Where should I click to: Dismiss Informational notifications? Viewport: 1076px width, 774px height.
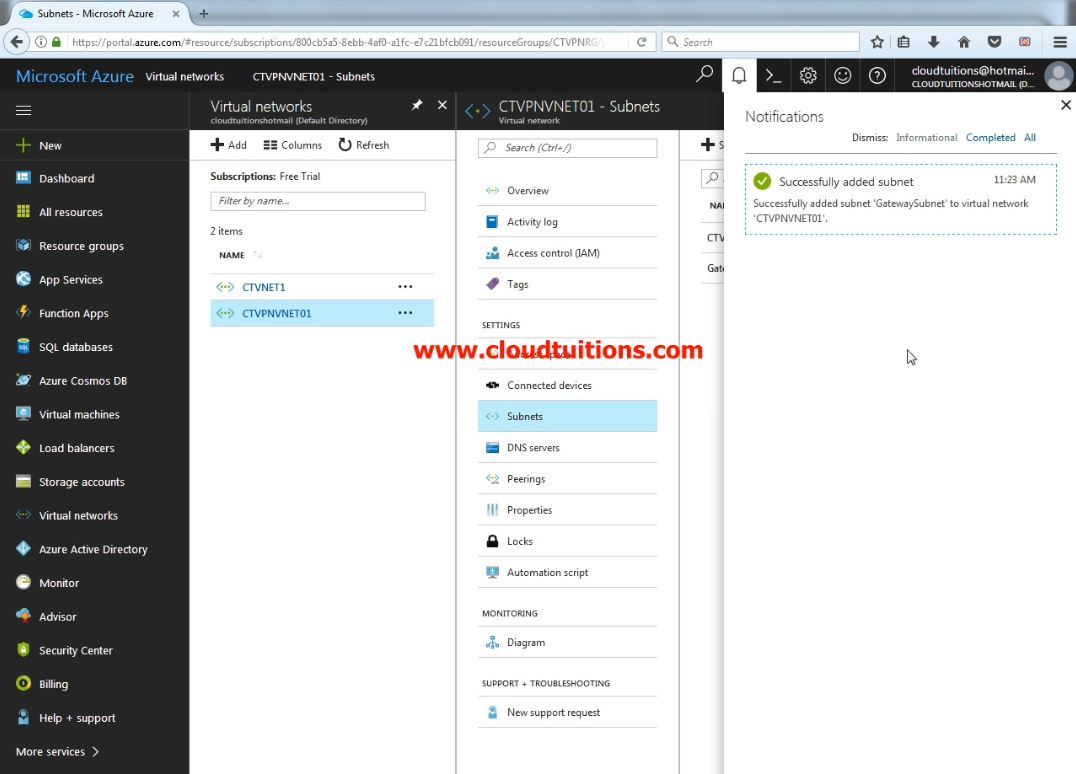(926, 137)
